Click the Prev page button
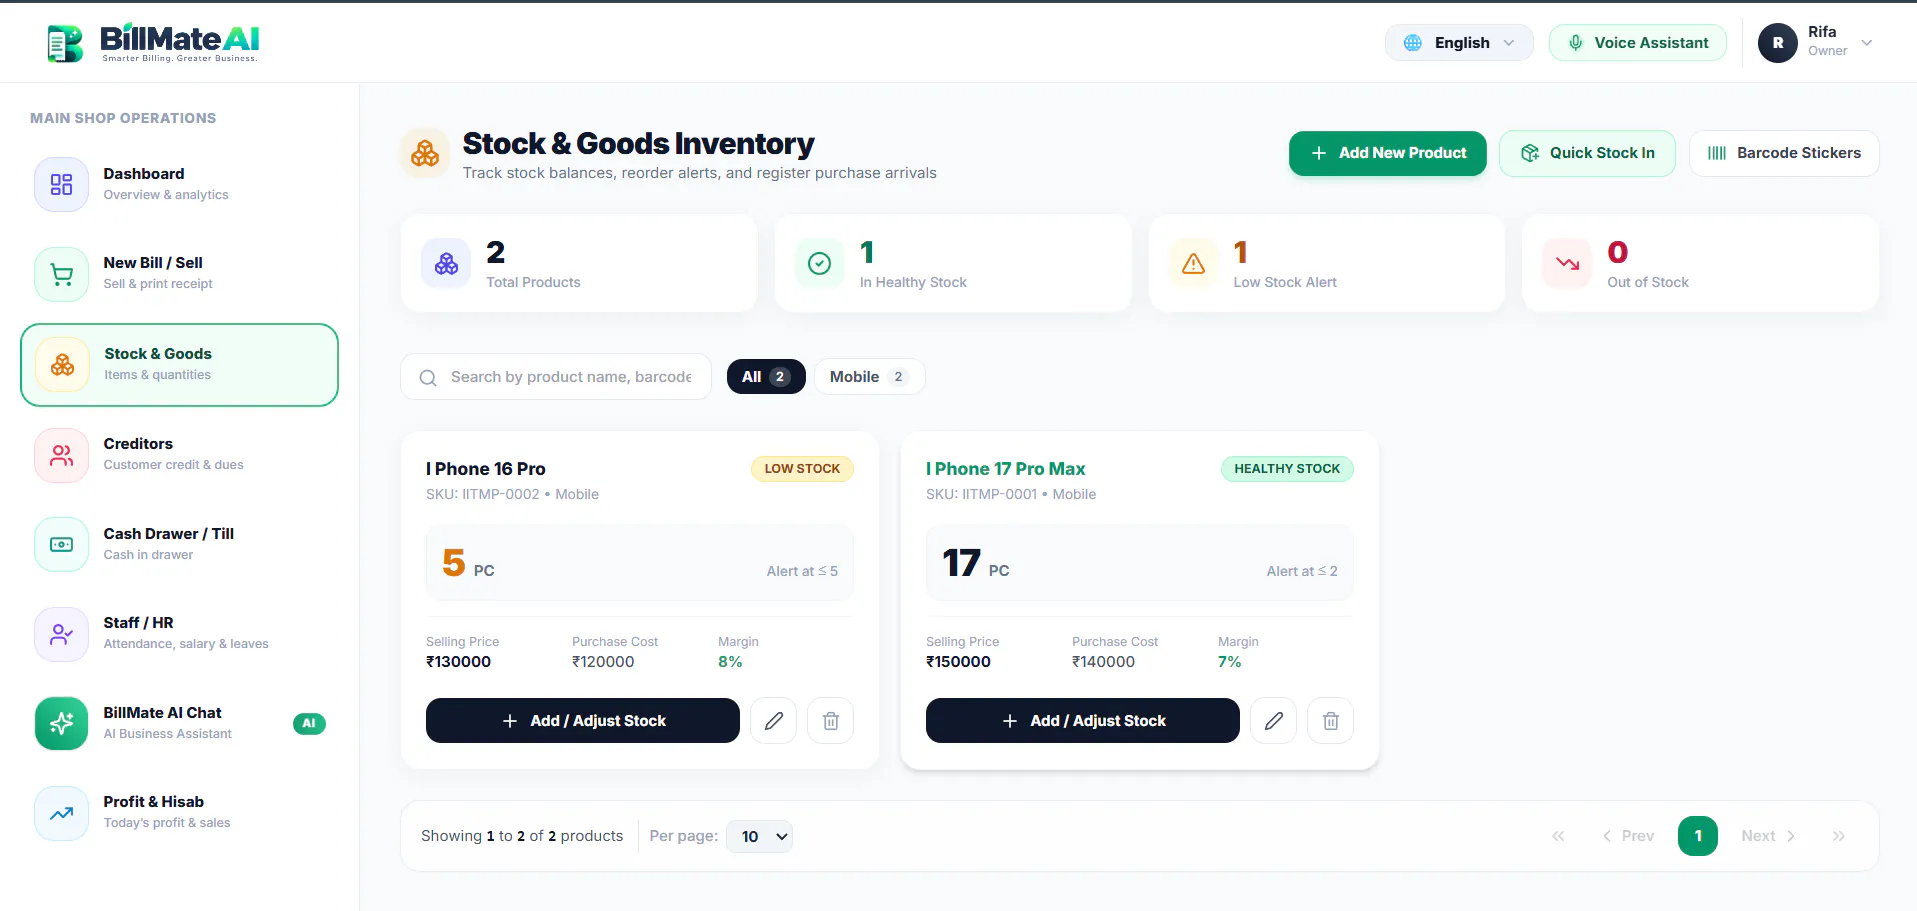The height and width of the screenshot is (911, 1917). coord(1628,836)
